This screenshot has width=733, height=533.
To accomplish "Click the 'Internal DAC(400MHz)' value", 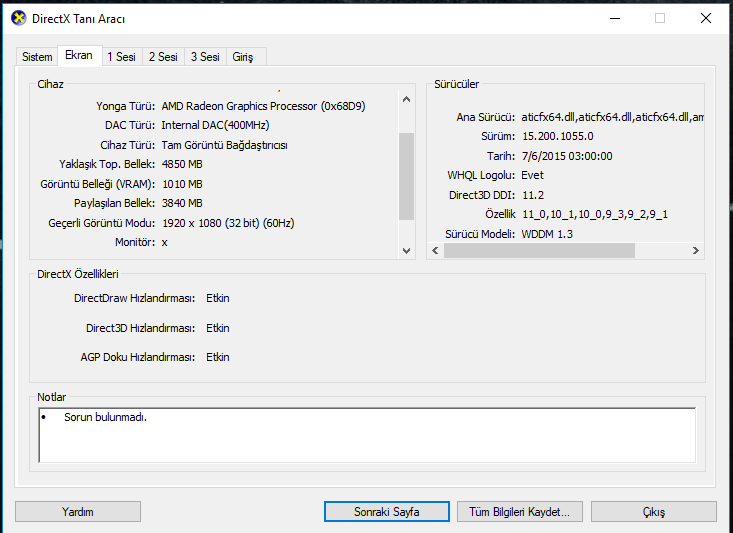I will [x=215, y=125].
